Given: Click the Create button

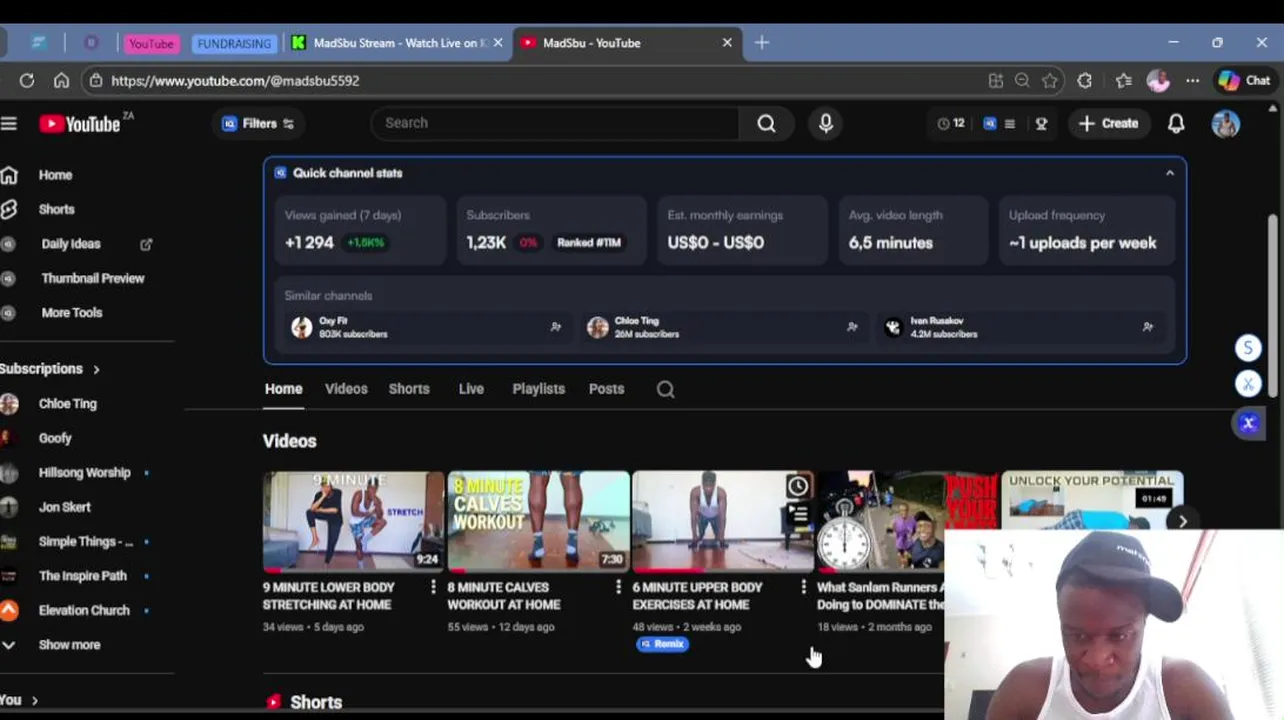Looking at the screenshot, I should (x=1108, y=123).
